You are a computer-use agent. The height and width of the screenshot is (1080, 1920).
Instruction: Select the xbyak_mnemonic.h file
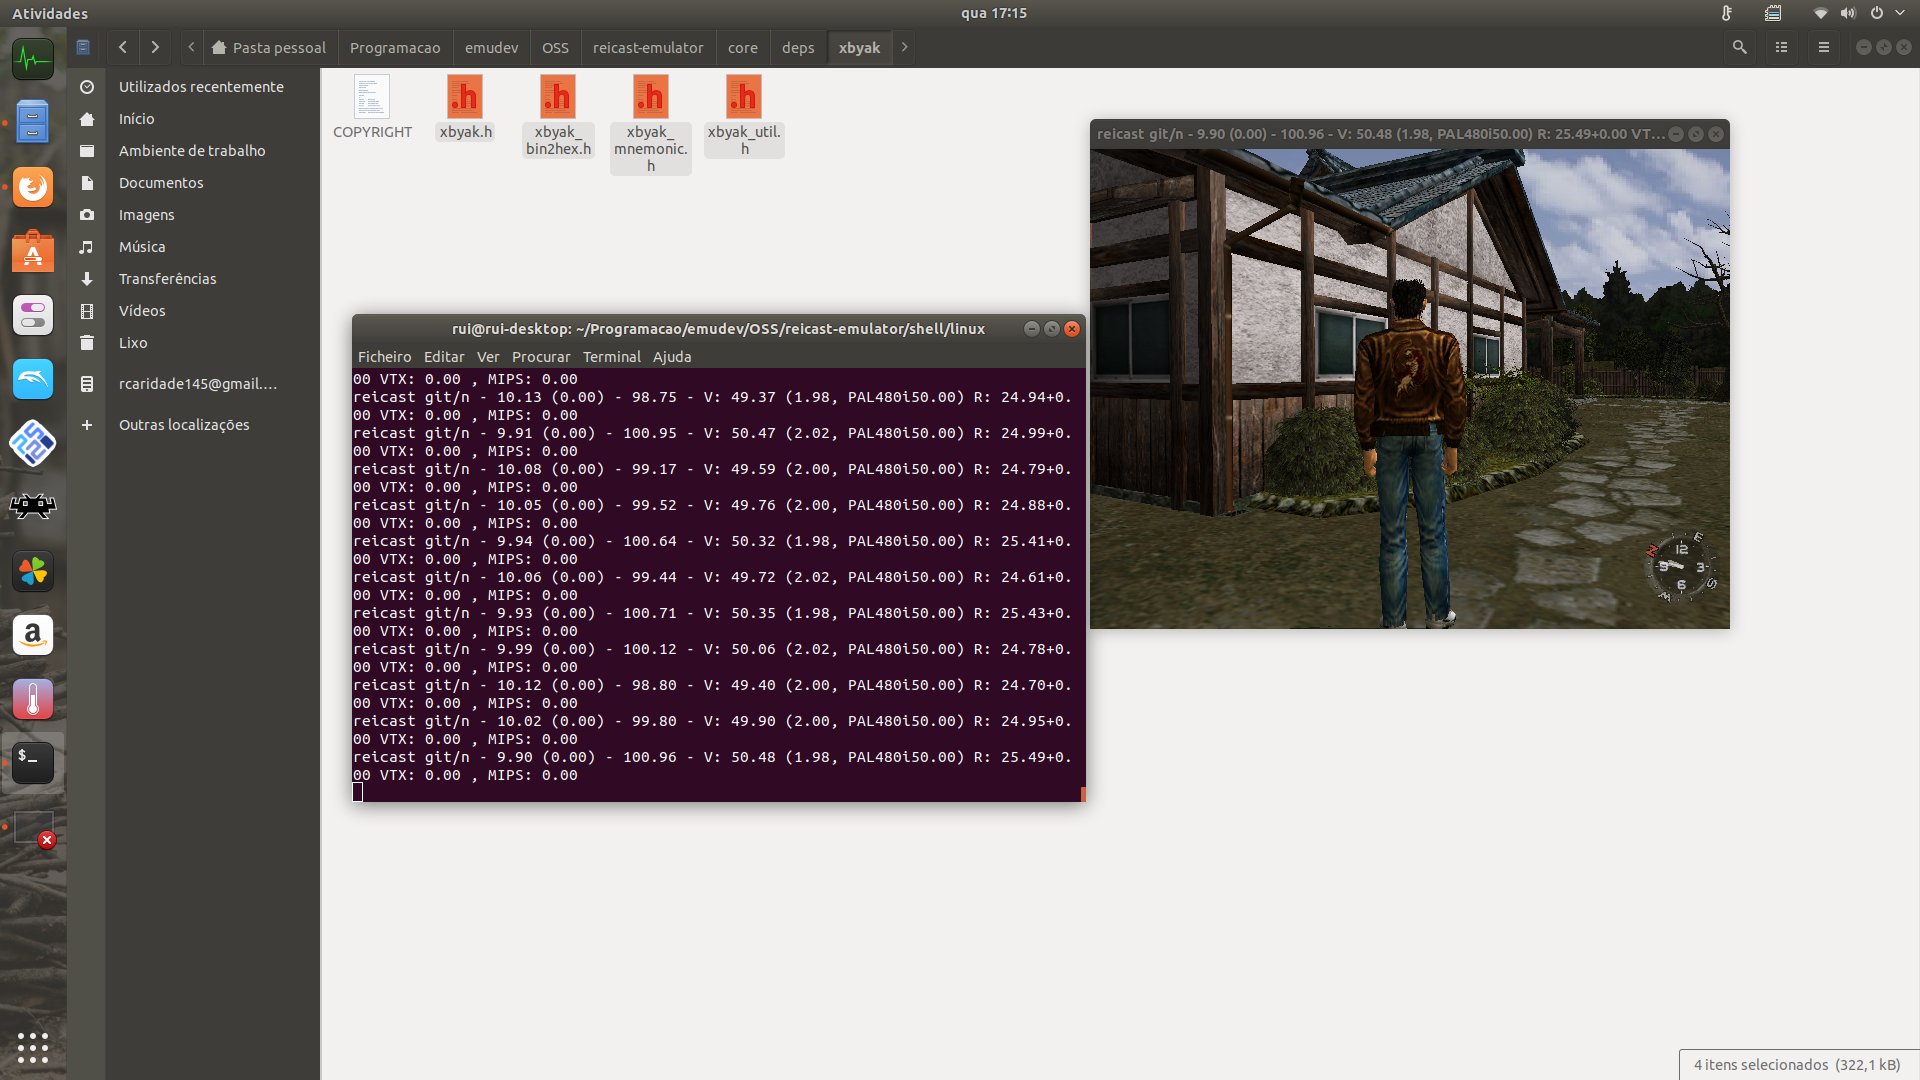(x=650, y=124)
